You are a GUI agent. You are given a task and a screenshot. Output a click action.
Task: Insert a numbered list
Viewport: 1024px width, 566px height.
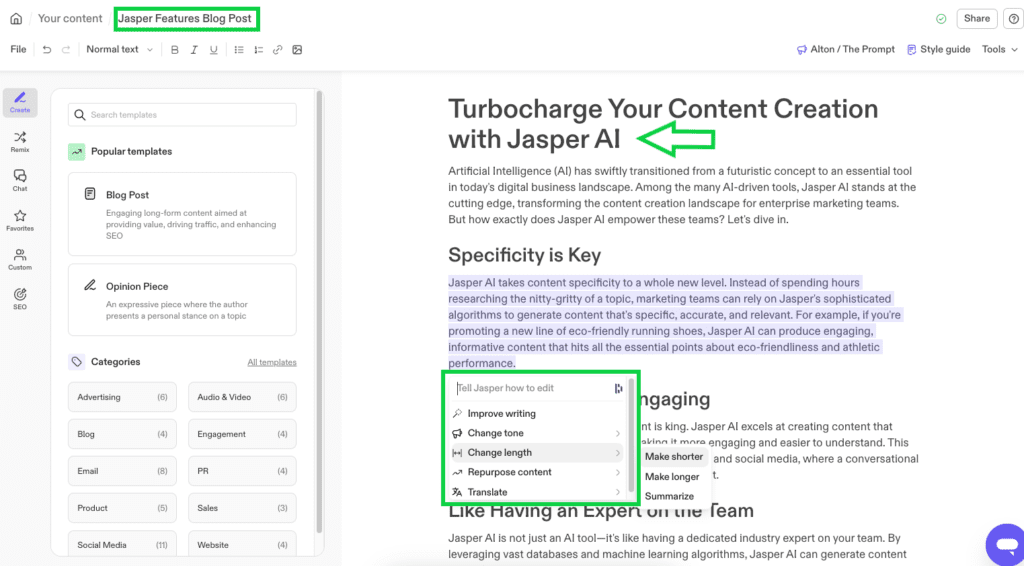pos(259,50)
